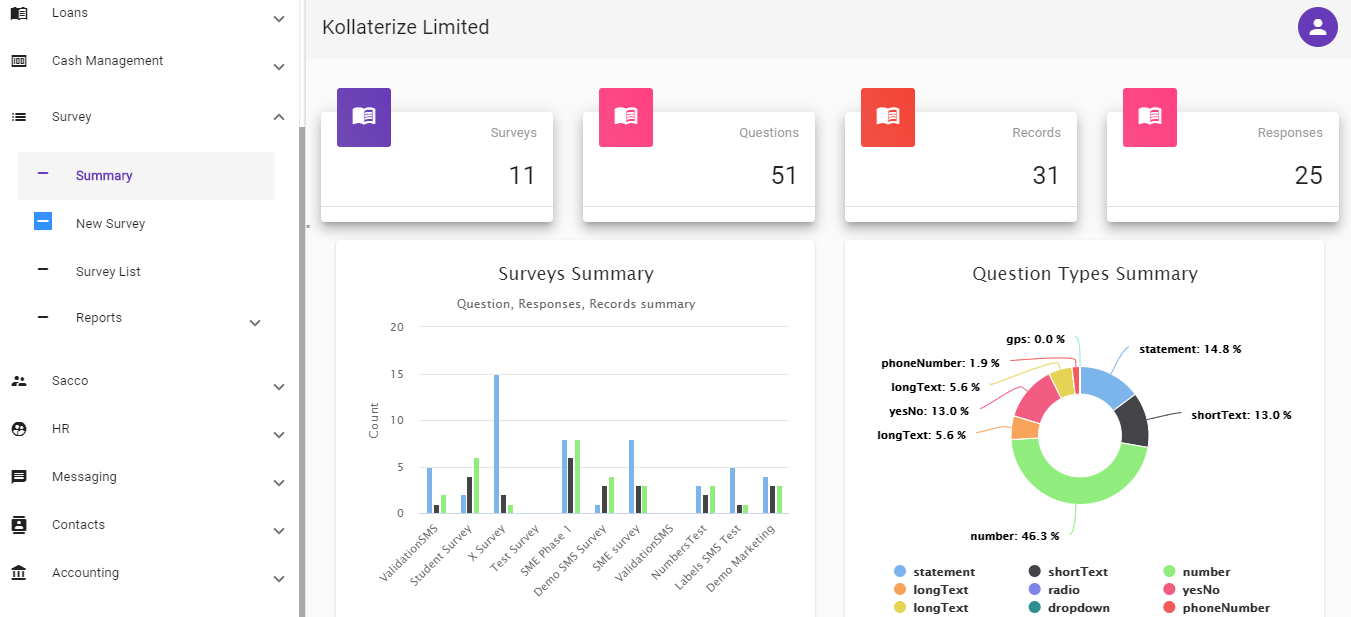
Task: Open the Reports submenu label
Action: pyautogui.click(x=99, y=318)
